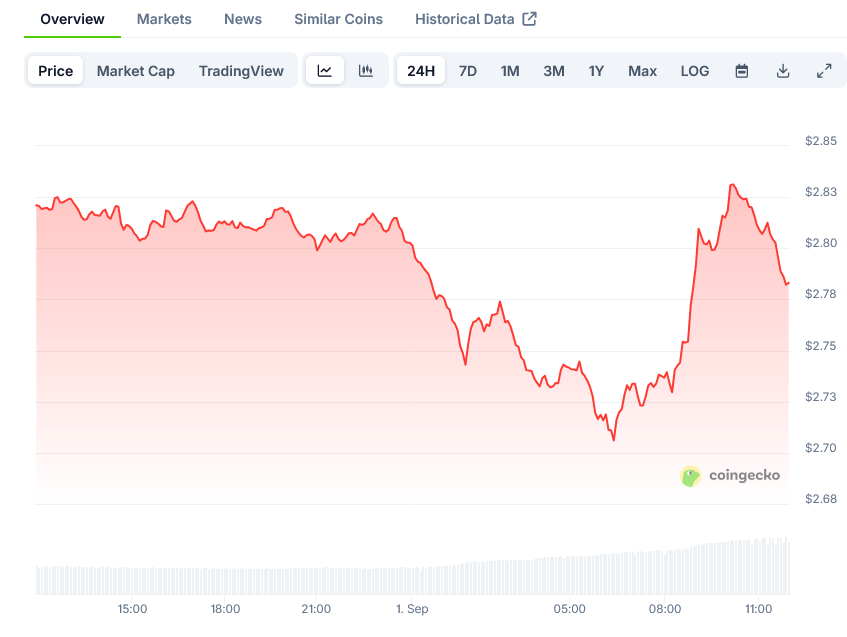The height and width of the screenshot is (637, 847).
Task: Select the Price chart mode
Action: point(56,71)
